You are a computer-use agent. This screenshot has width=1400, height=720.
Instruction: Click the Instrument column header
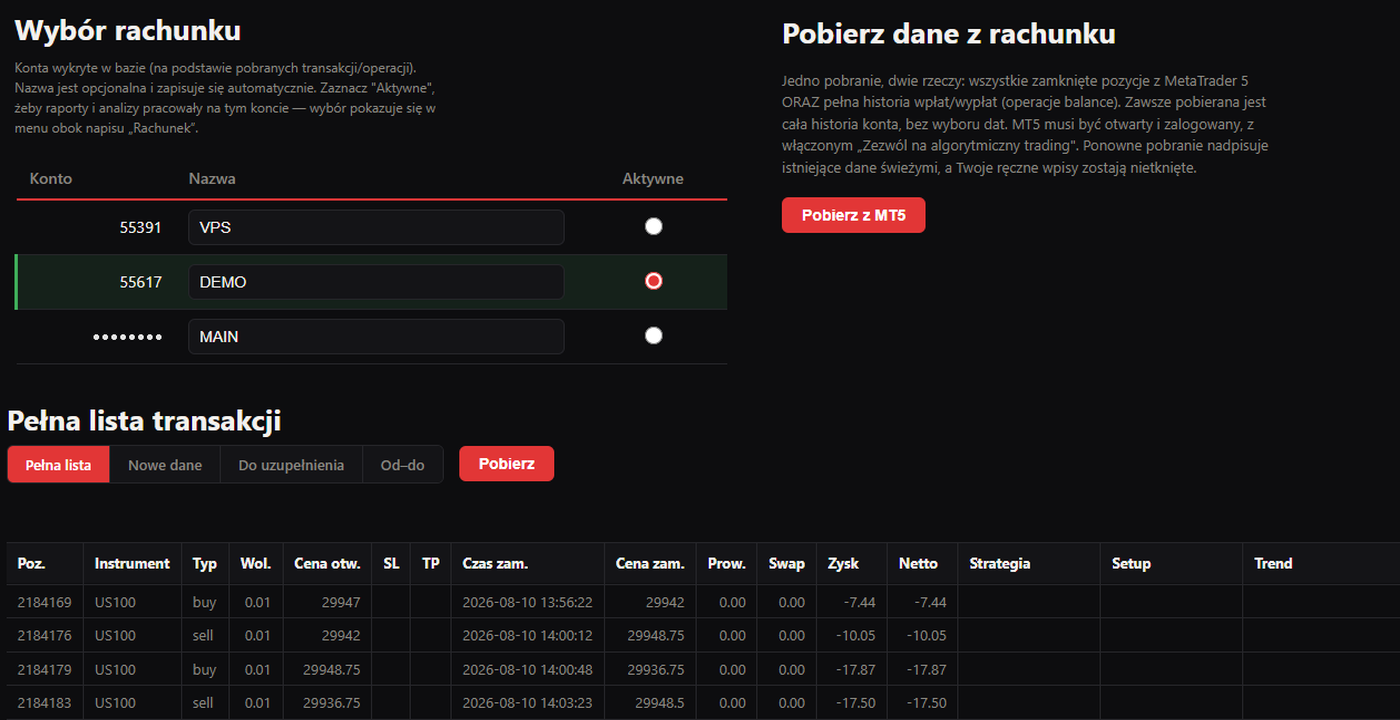coord(132,564)
